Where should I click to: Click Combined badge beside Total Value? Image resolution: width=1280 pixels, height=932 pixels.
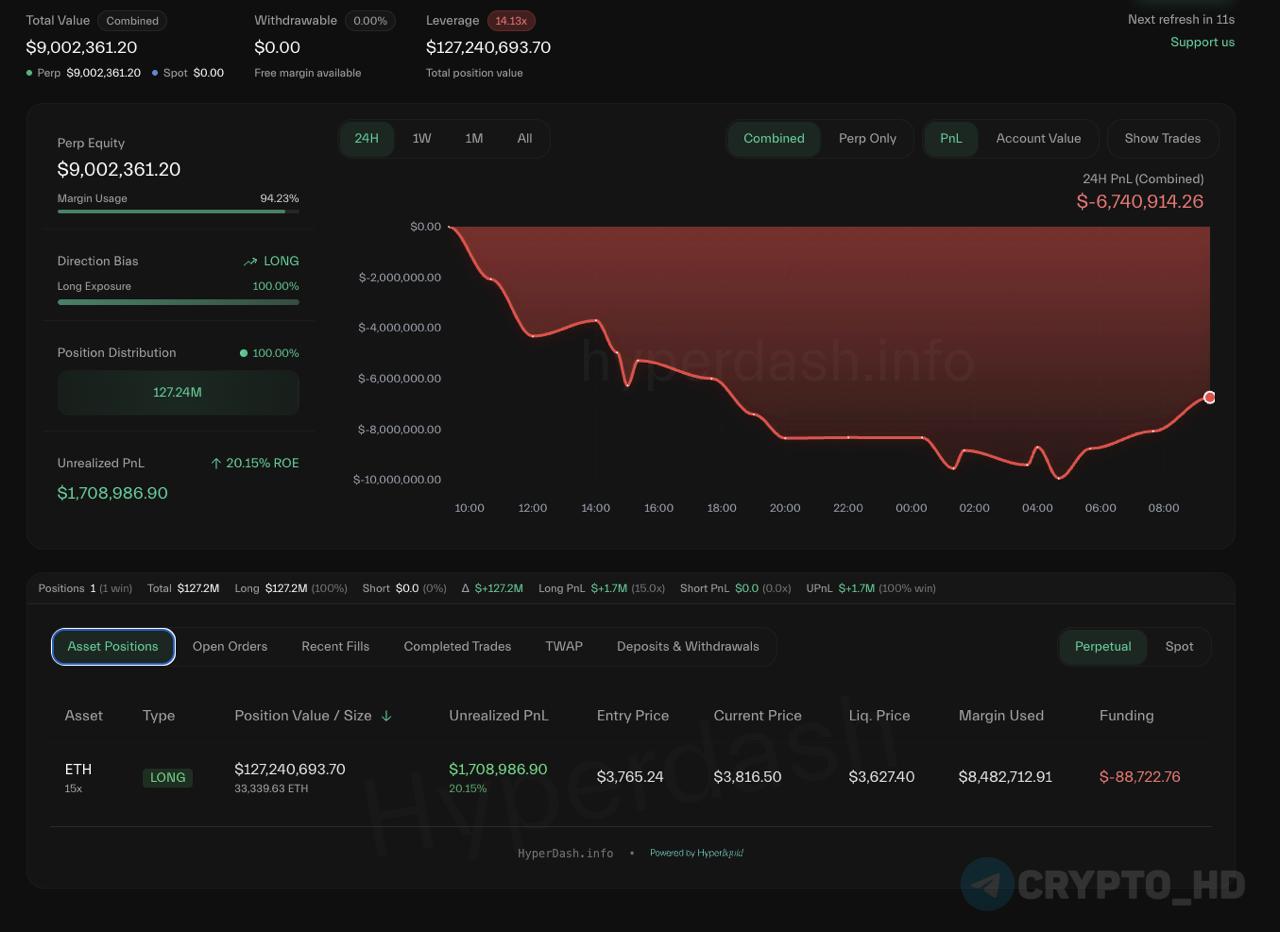click(132, 20)
